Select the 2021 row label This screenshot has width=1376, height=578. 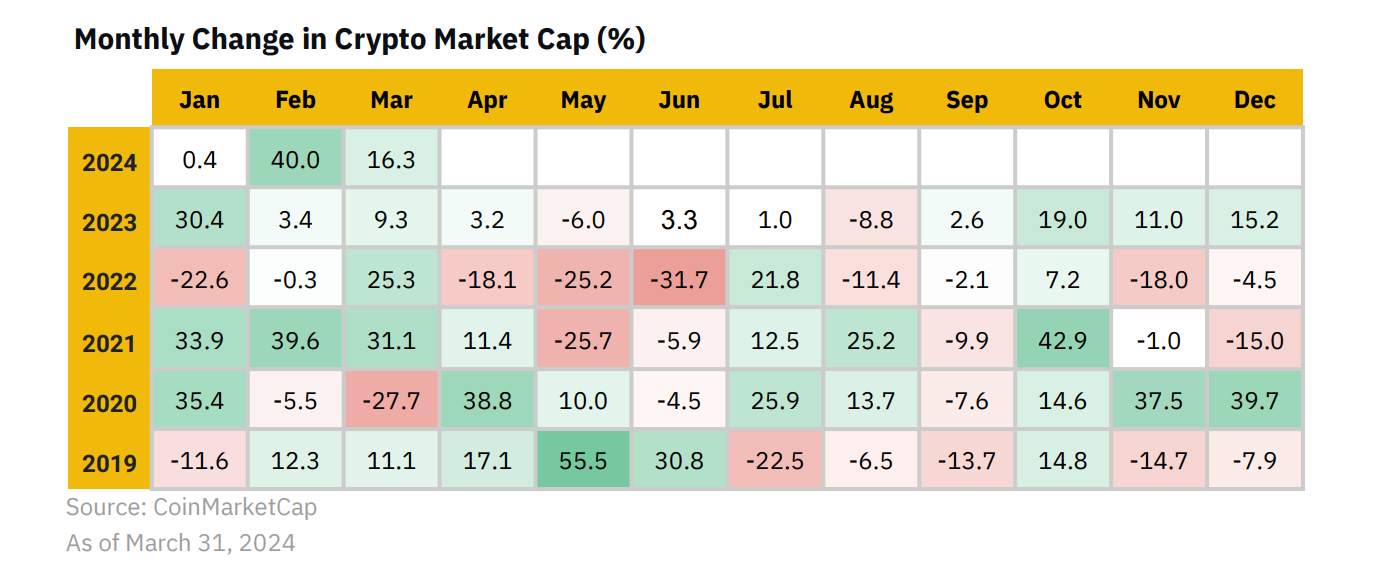pyautogui.click(x=110, y=342)
